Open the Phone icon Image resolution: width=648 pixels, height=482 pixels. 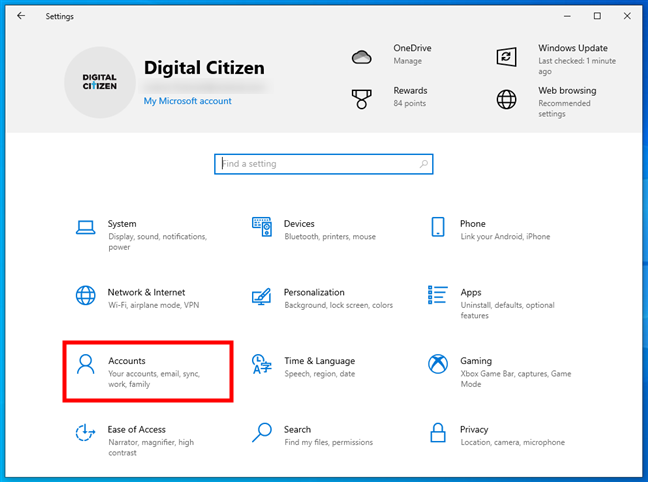click(x=438, y=227)
